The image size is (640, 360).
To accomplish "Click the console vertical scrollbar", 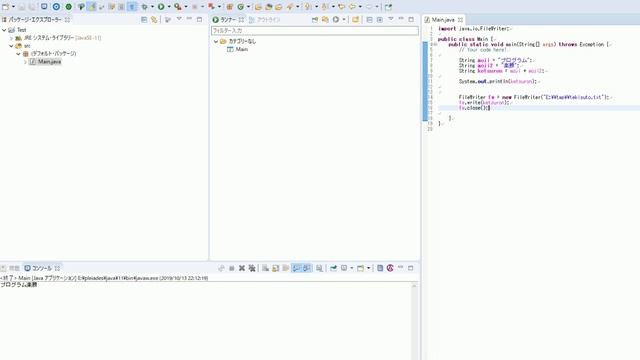I will (414, 322).
